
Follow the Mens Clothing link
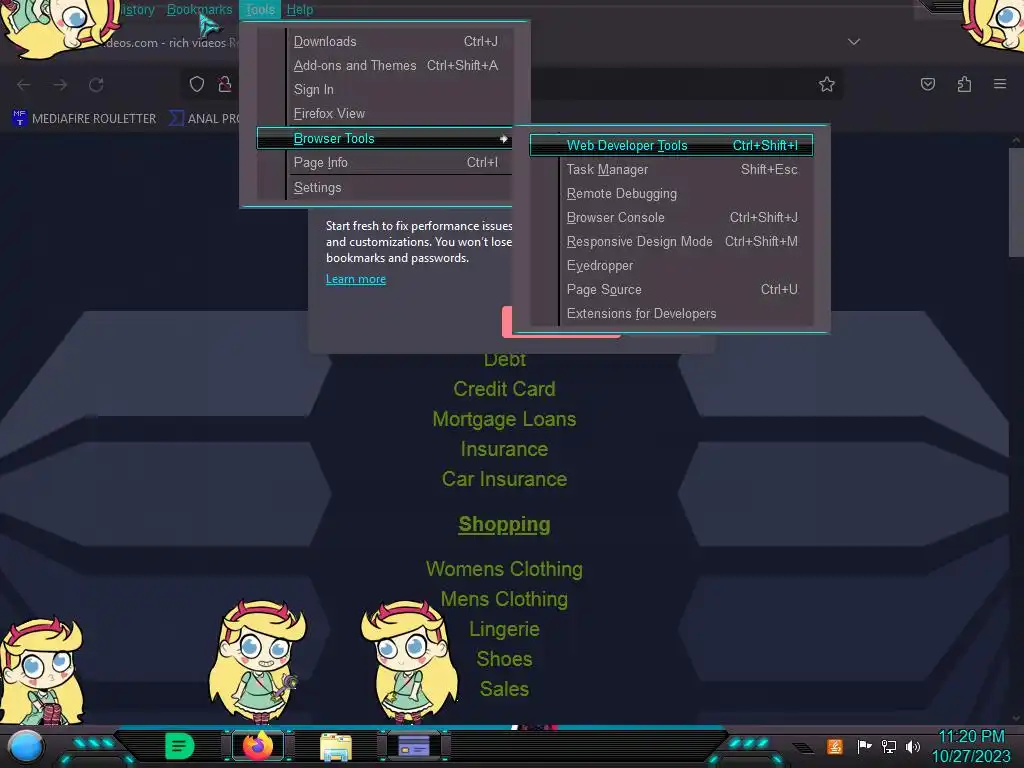[504, 600]
